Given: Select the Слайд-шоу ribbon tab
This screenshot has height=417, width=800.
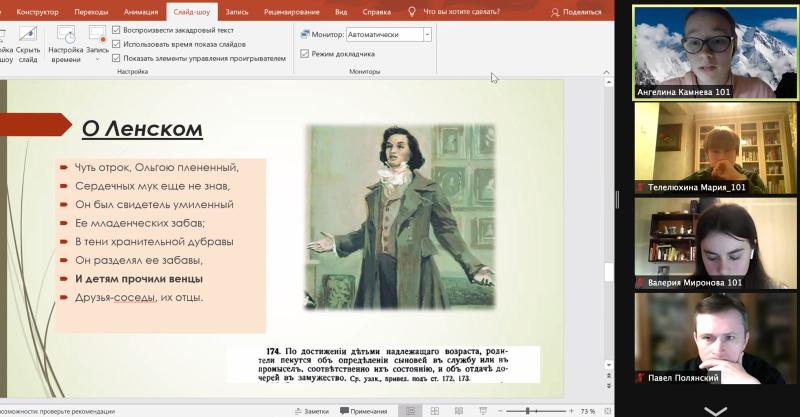Looking at the screenshot, I should point(191,12).
